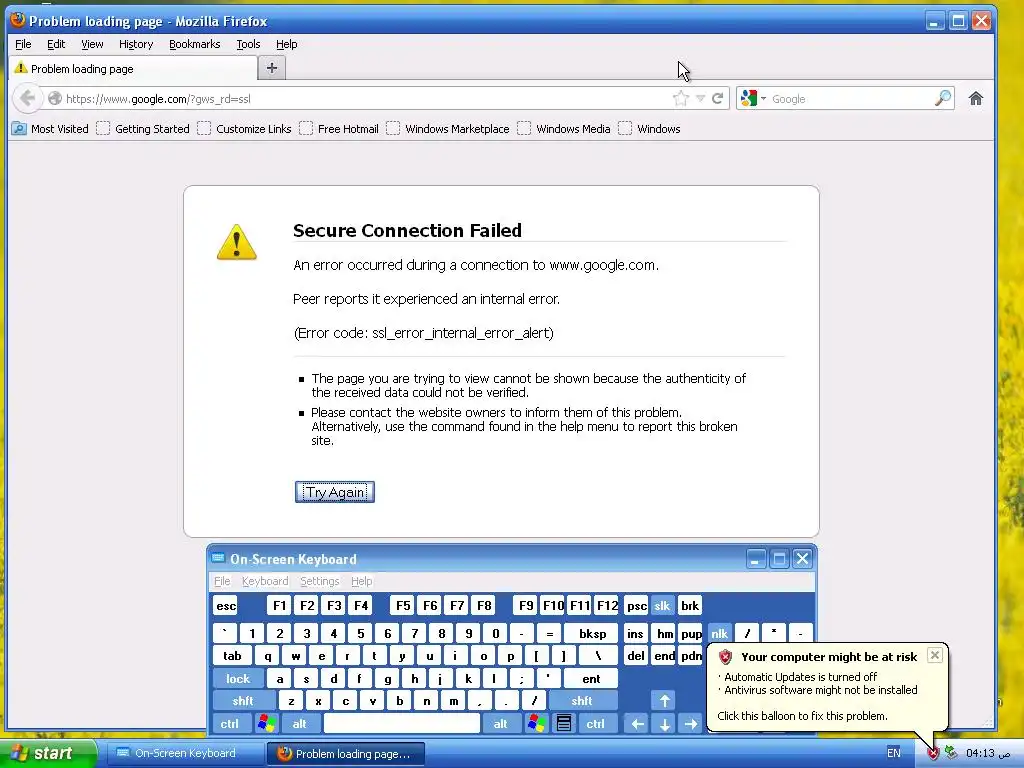Click the Problem loading page tab
Image resolution: width=1024 pixels, height=768 pixels.
point(133,68)
